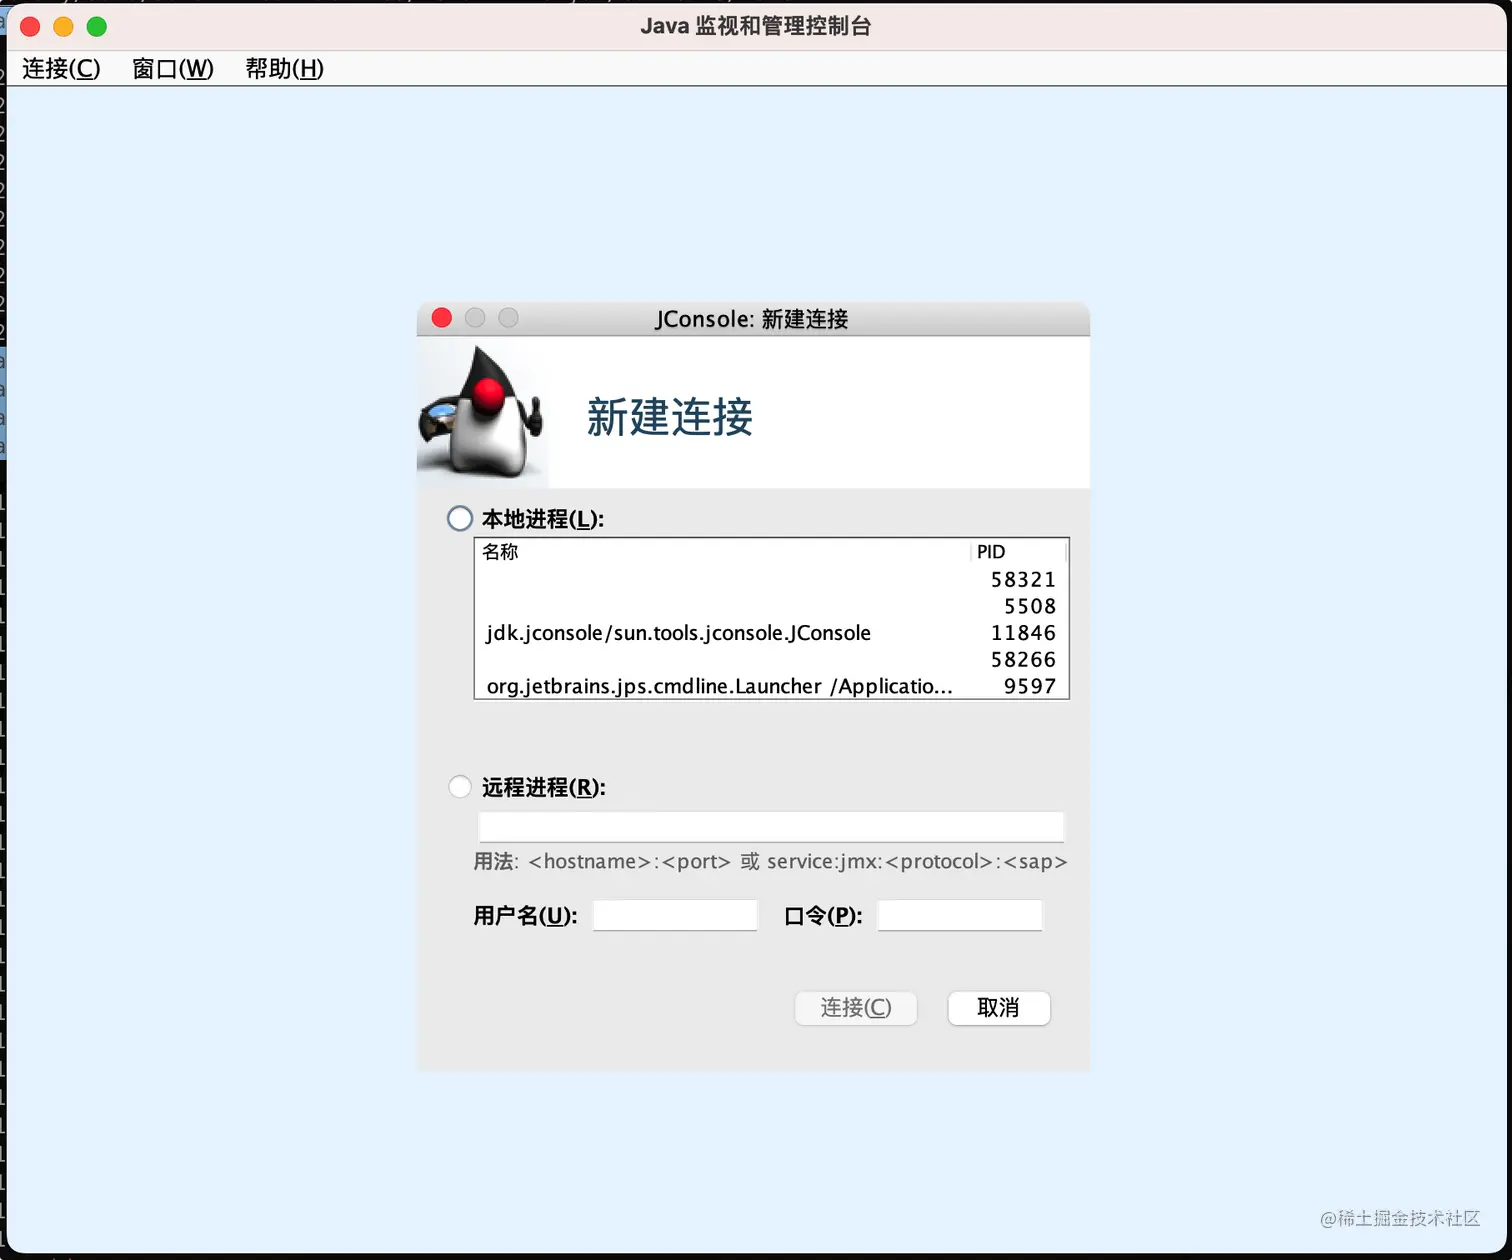Click the 用户名 input field
The height and width of the screenshot is (1260, 1512).
[675, 915]
